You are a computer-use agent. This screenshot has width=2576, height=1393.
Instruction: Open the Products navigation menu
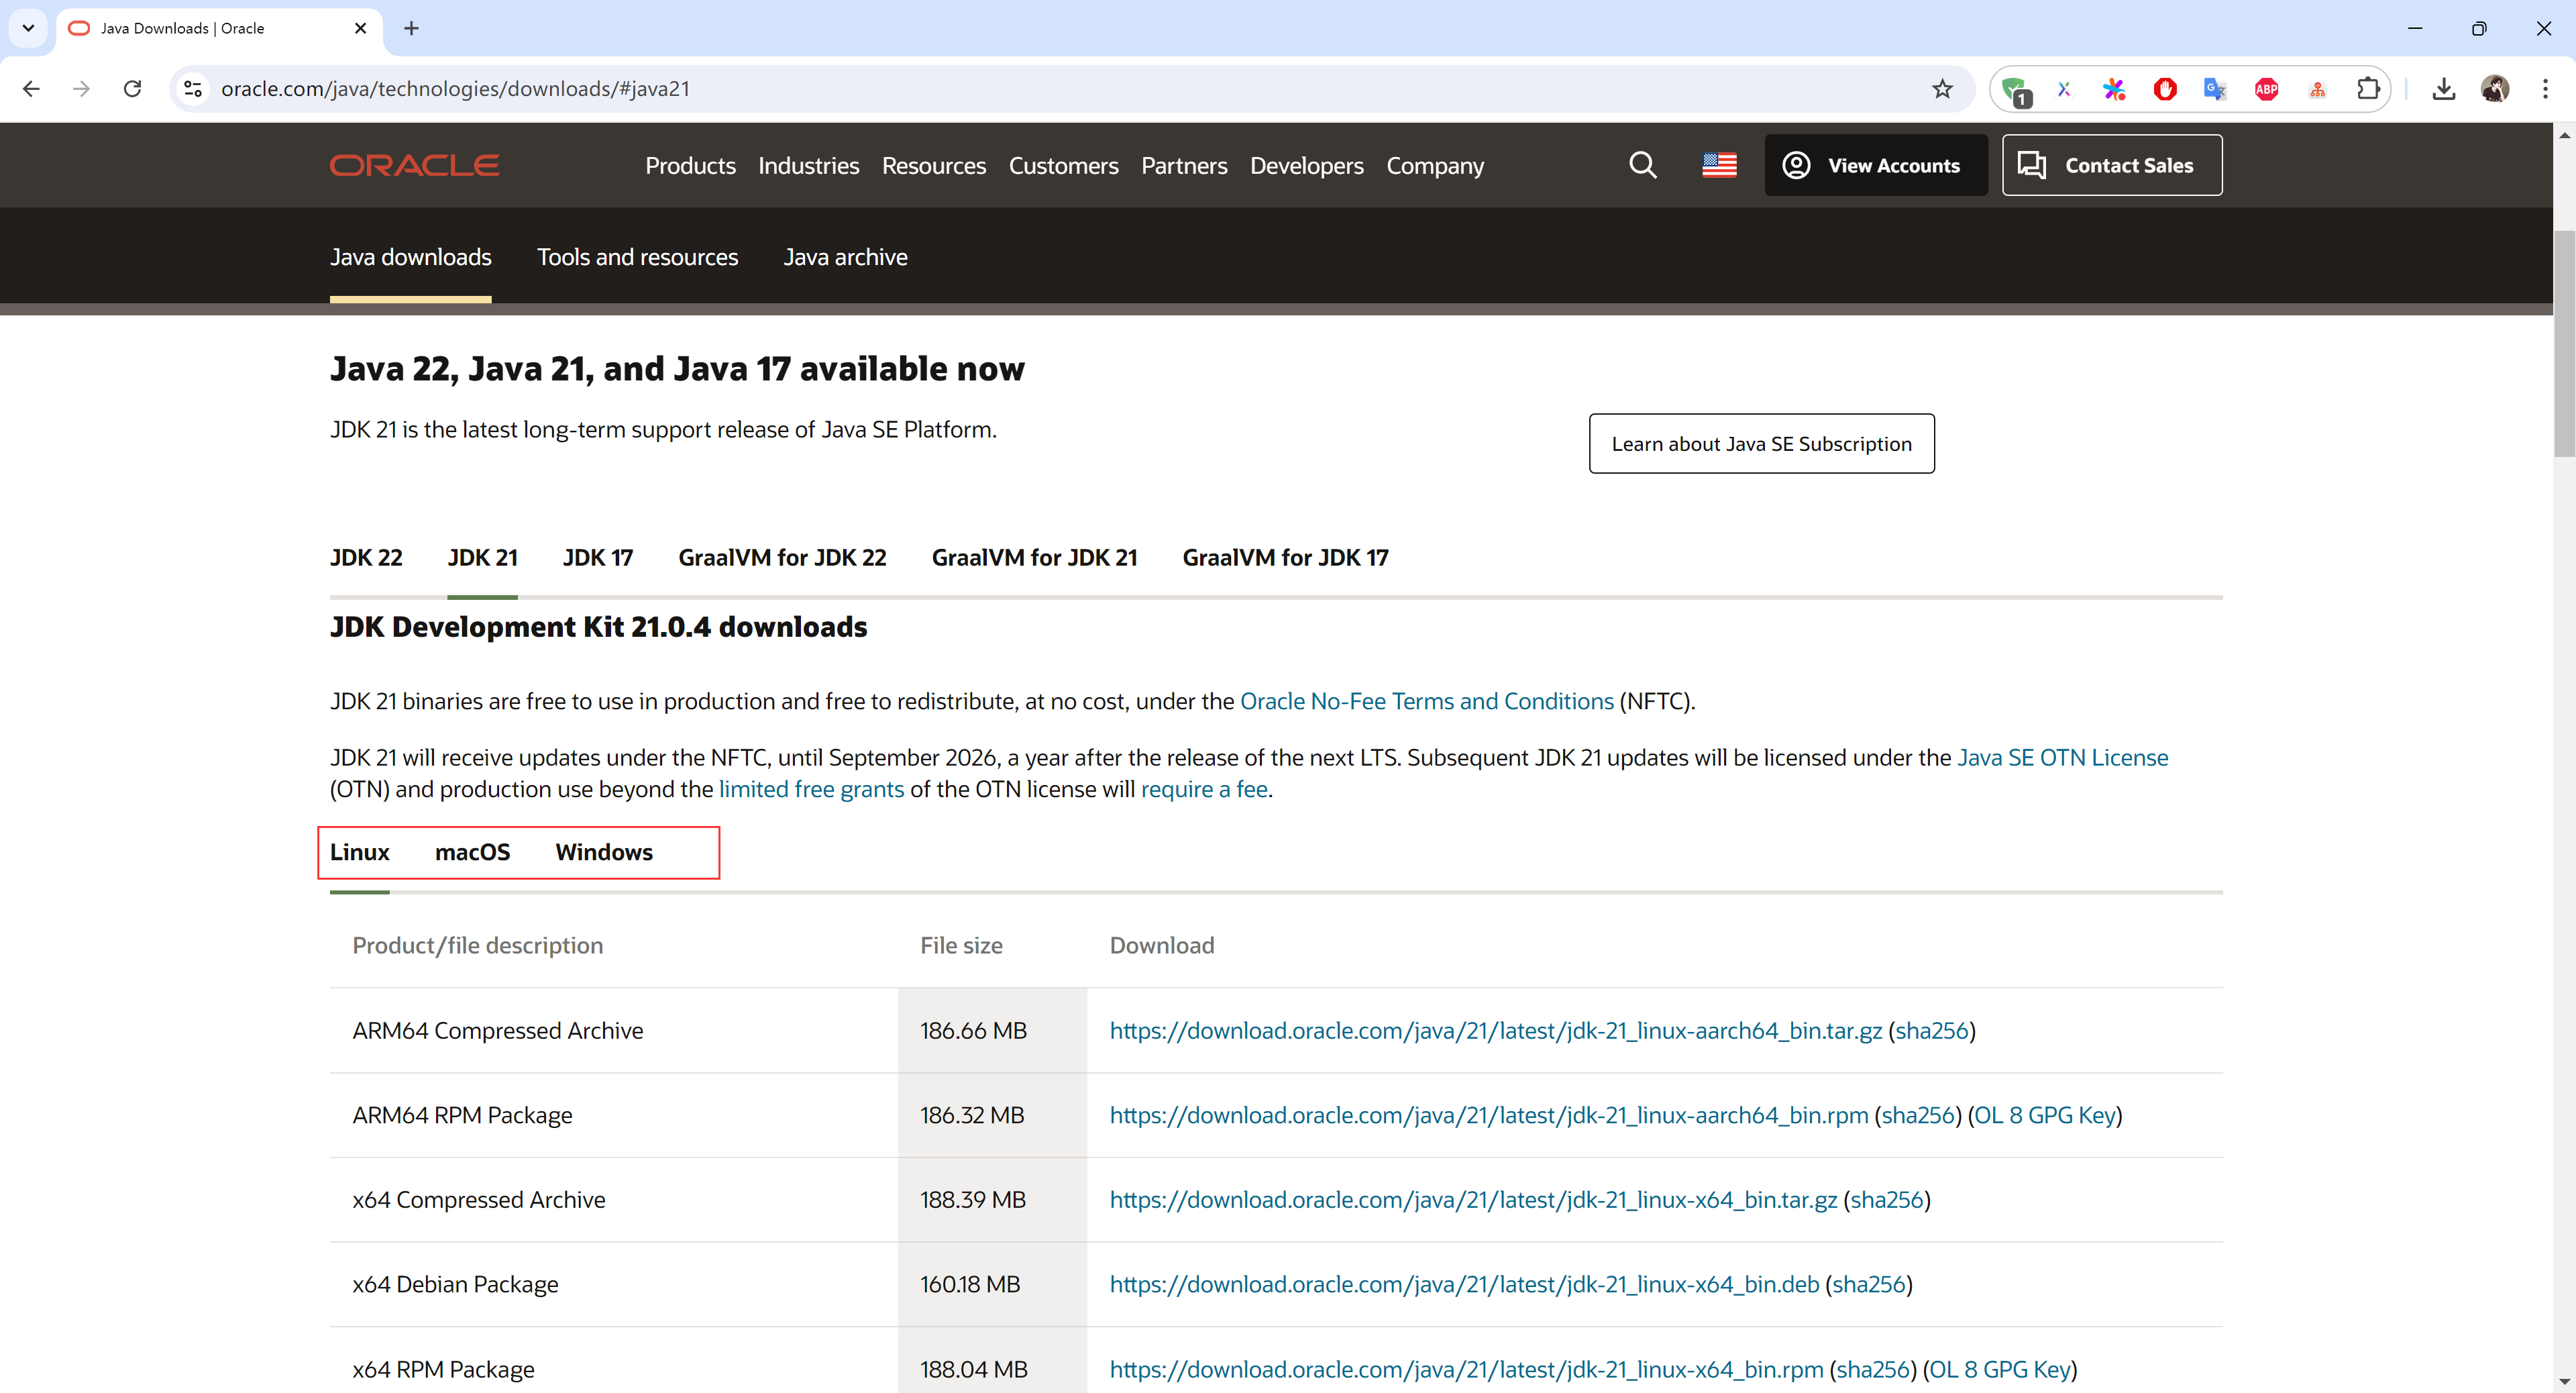tap(690, 166)
